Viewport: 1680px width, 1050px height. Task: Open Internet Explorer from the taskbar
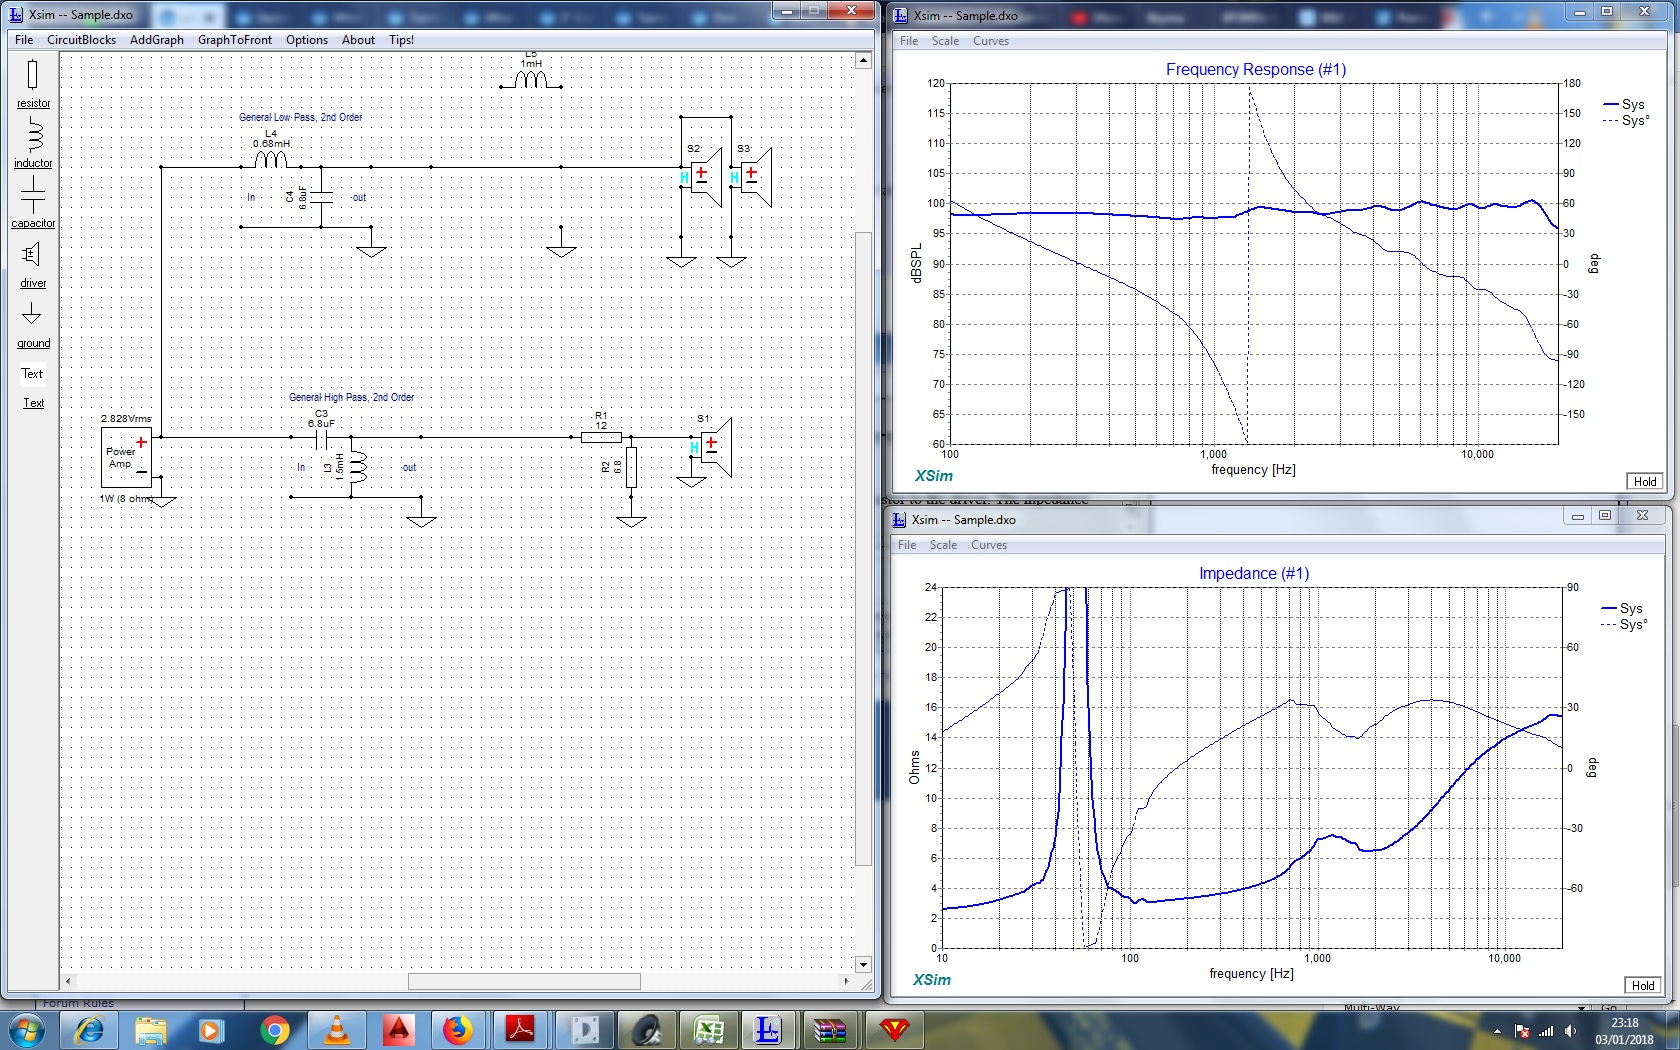tap(89, 1030)
